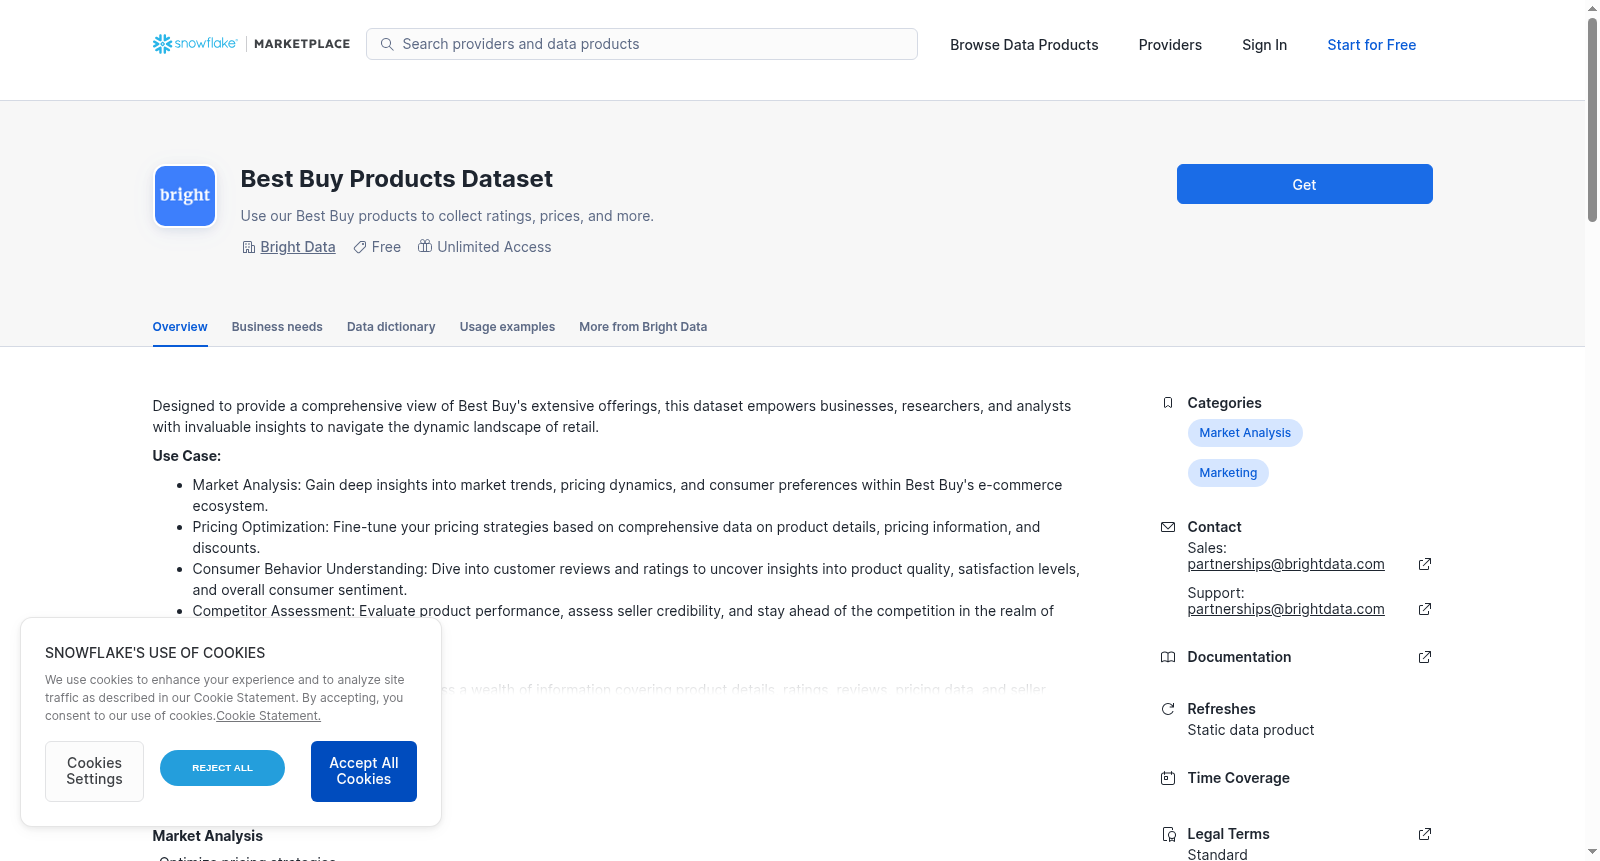This screenshot has height=861, width=1600.
Task: Click the Time Coverage heading
Action: [x=1238, y=778]
